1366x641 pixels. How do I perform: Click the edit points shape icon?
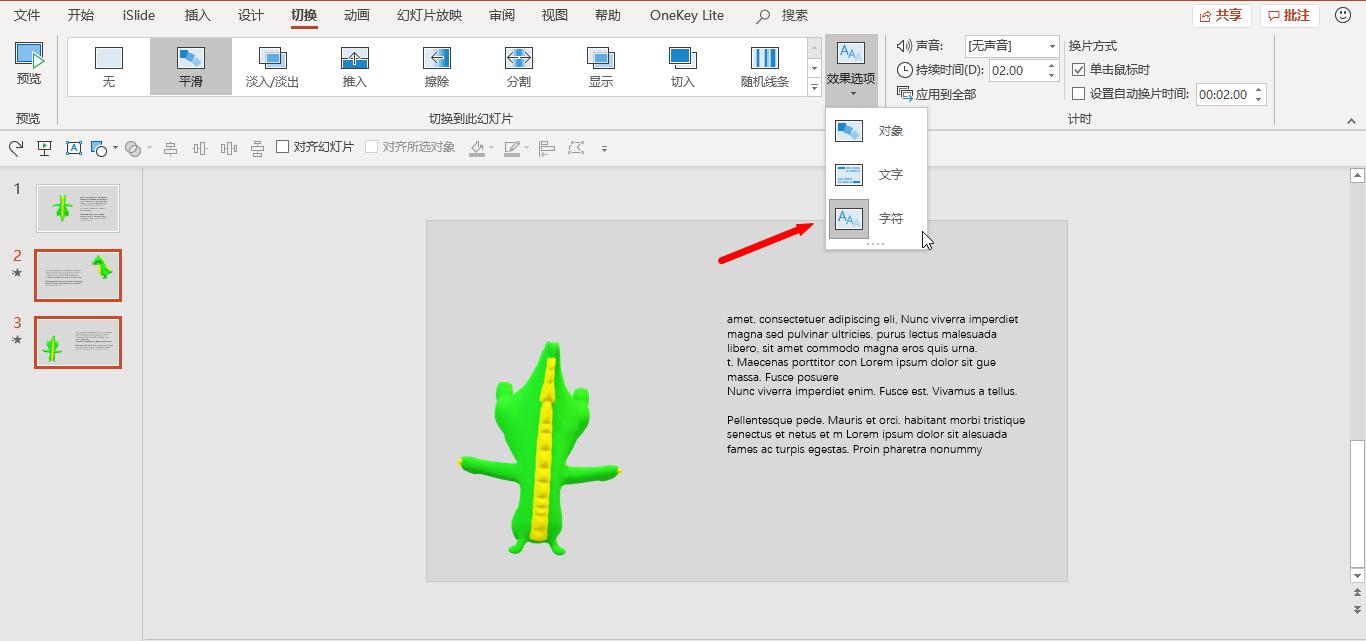click(x=576, y=148)
